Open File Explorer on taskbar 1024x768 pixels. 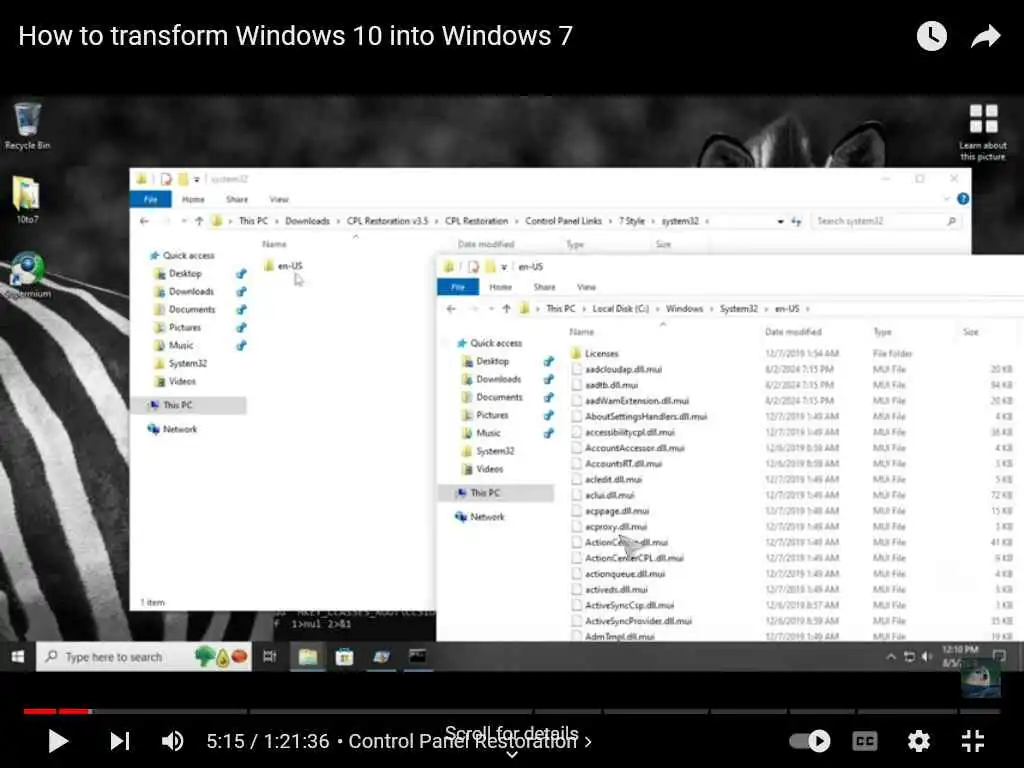[x=308, y=656]
